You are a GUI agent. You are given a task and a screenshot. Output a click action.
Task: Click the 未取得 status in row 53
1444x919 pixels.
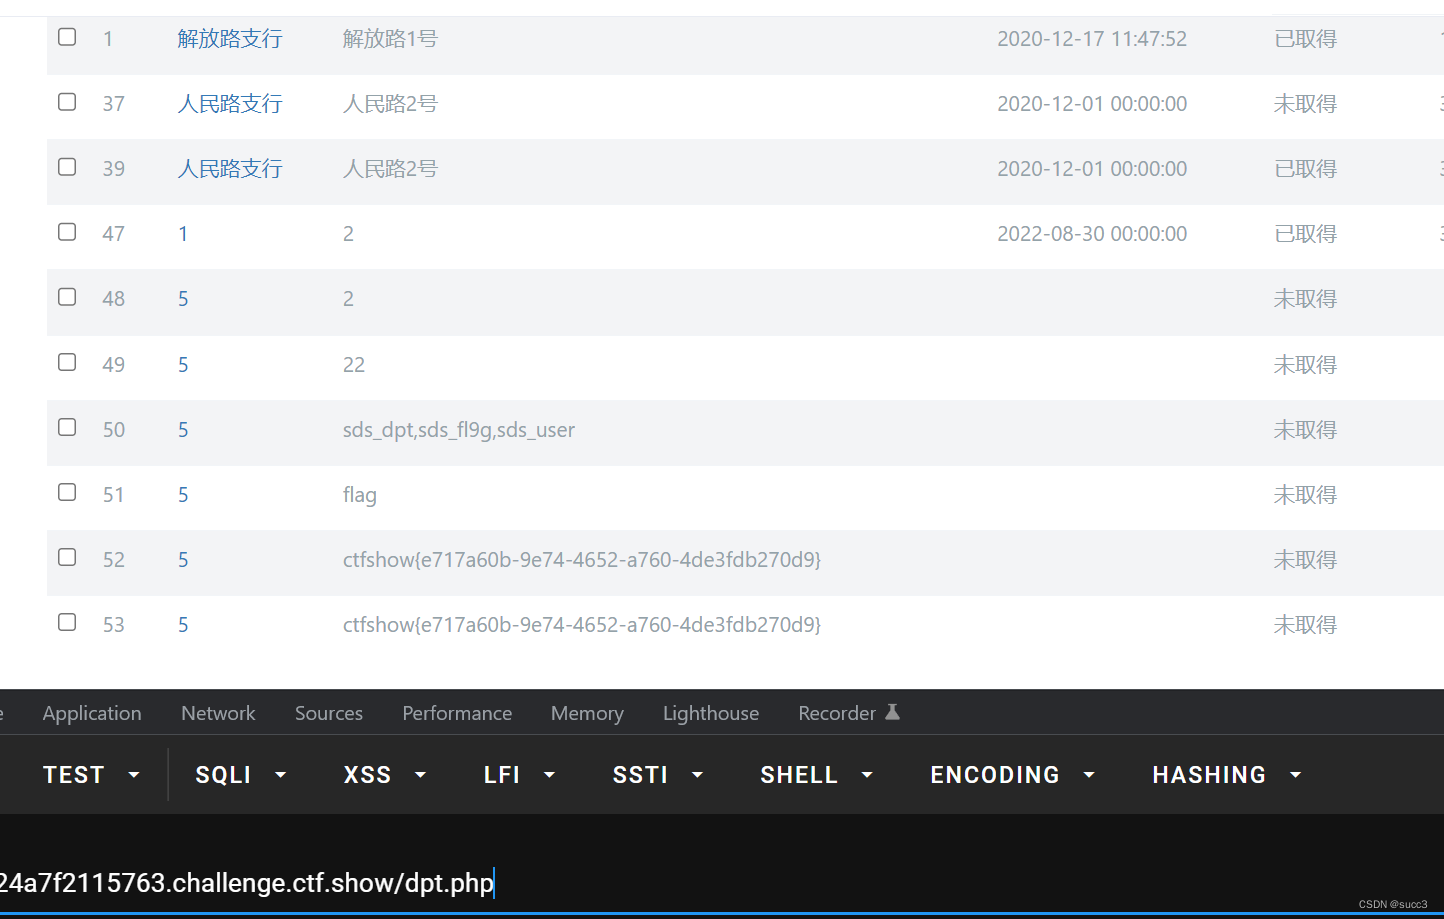[x=1305, y=625]
